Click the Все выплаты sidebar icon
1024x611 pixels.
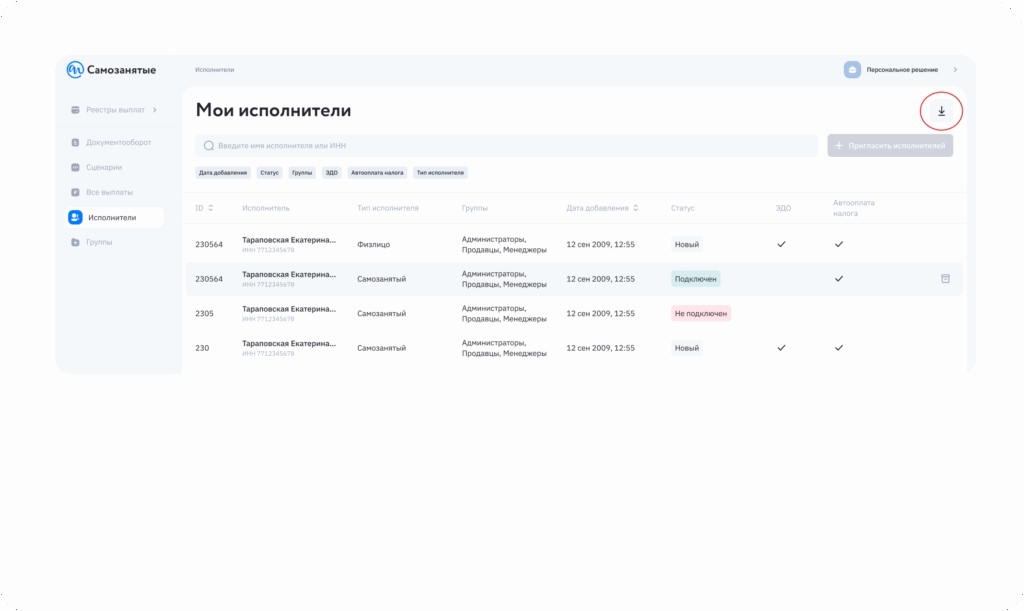[75, 192]
